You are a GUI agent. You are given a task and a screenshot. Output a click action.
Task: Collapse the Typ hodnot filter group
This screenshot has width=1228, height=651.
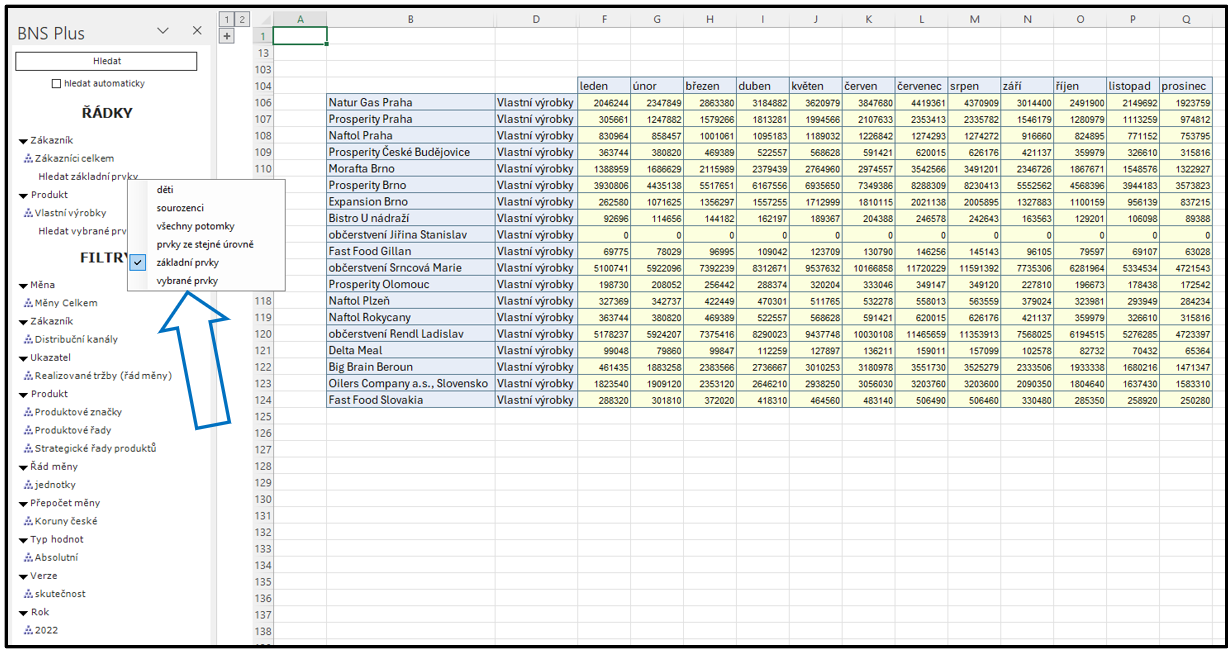pyautogui.click(x=23, y=539)
